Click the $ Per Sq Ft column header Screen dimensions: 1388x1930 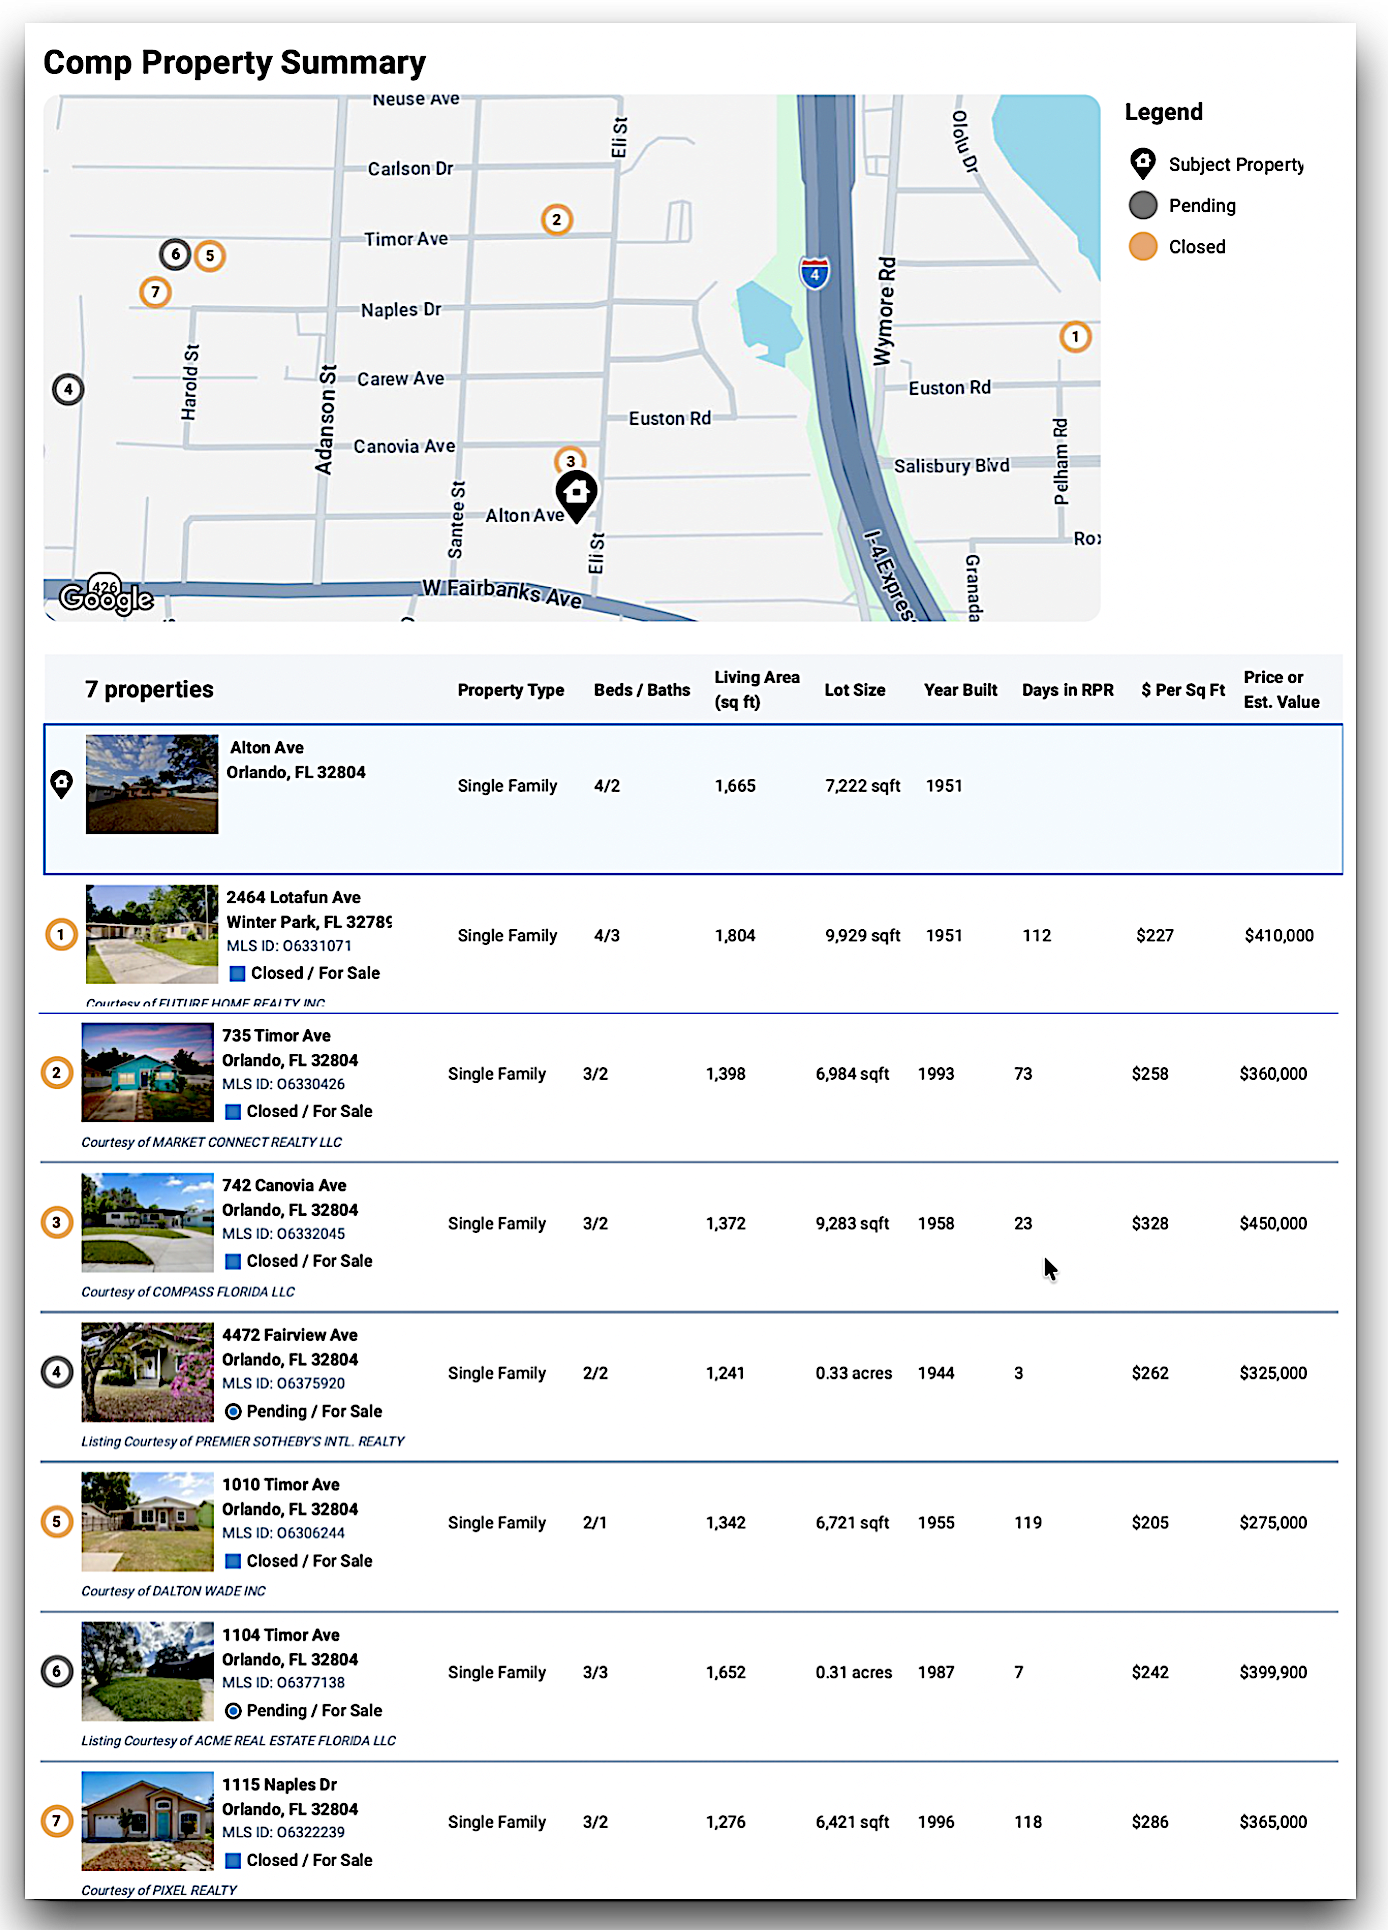click(1182, 690)
